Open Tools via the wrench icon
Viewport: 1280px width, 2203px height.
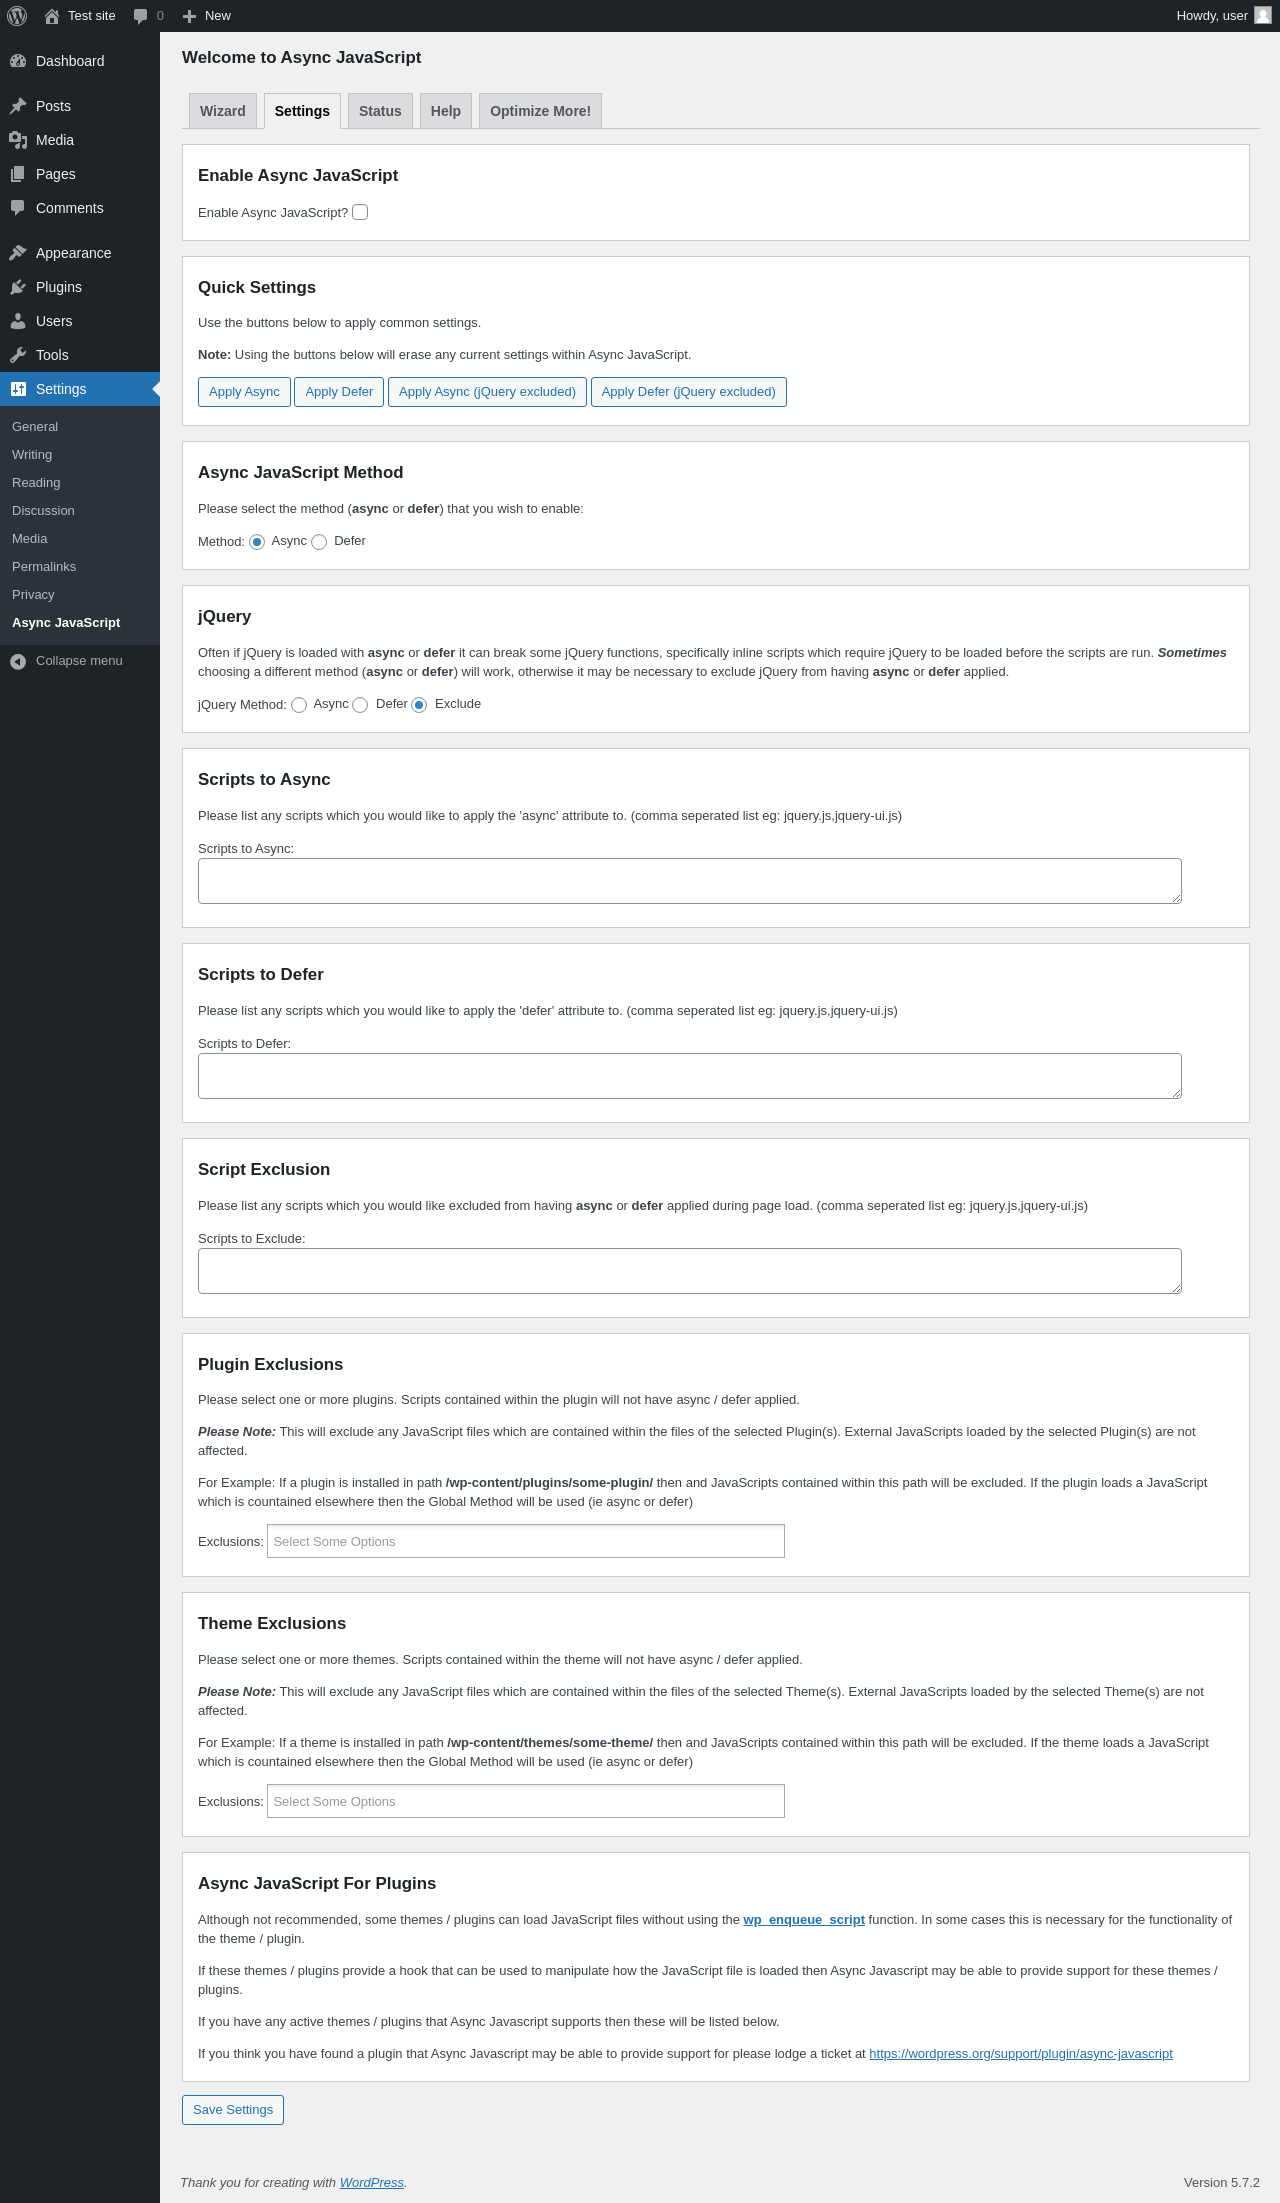18,355
